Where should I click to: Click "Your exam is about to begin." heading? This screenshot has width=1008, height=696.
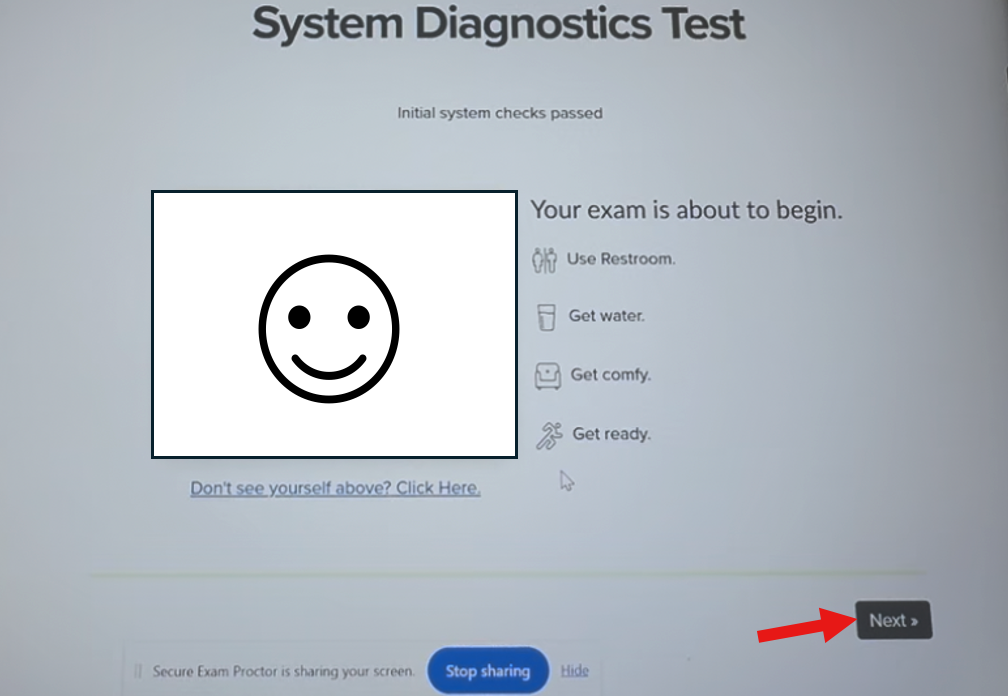tap(687, 210)
